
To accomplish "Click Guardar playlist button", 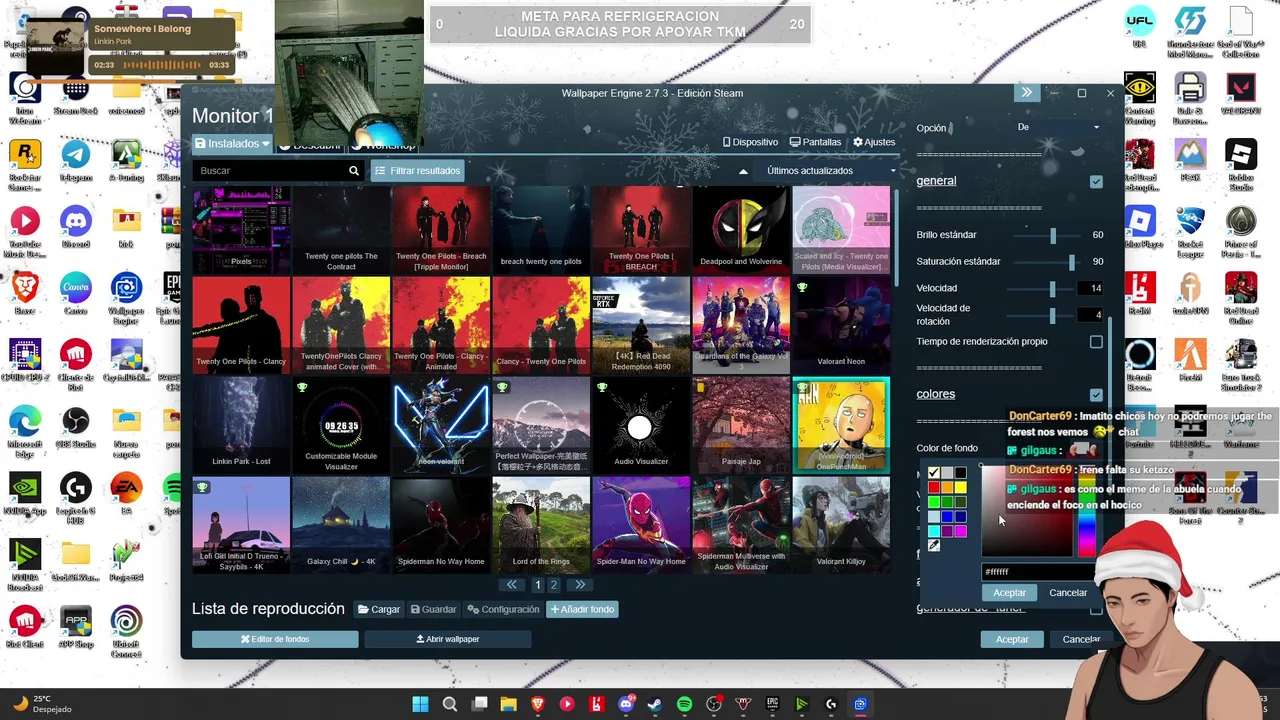I will (432, 609).
